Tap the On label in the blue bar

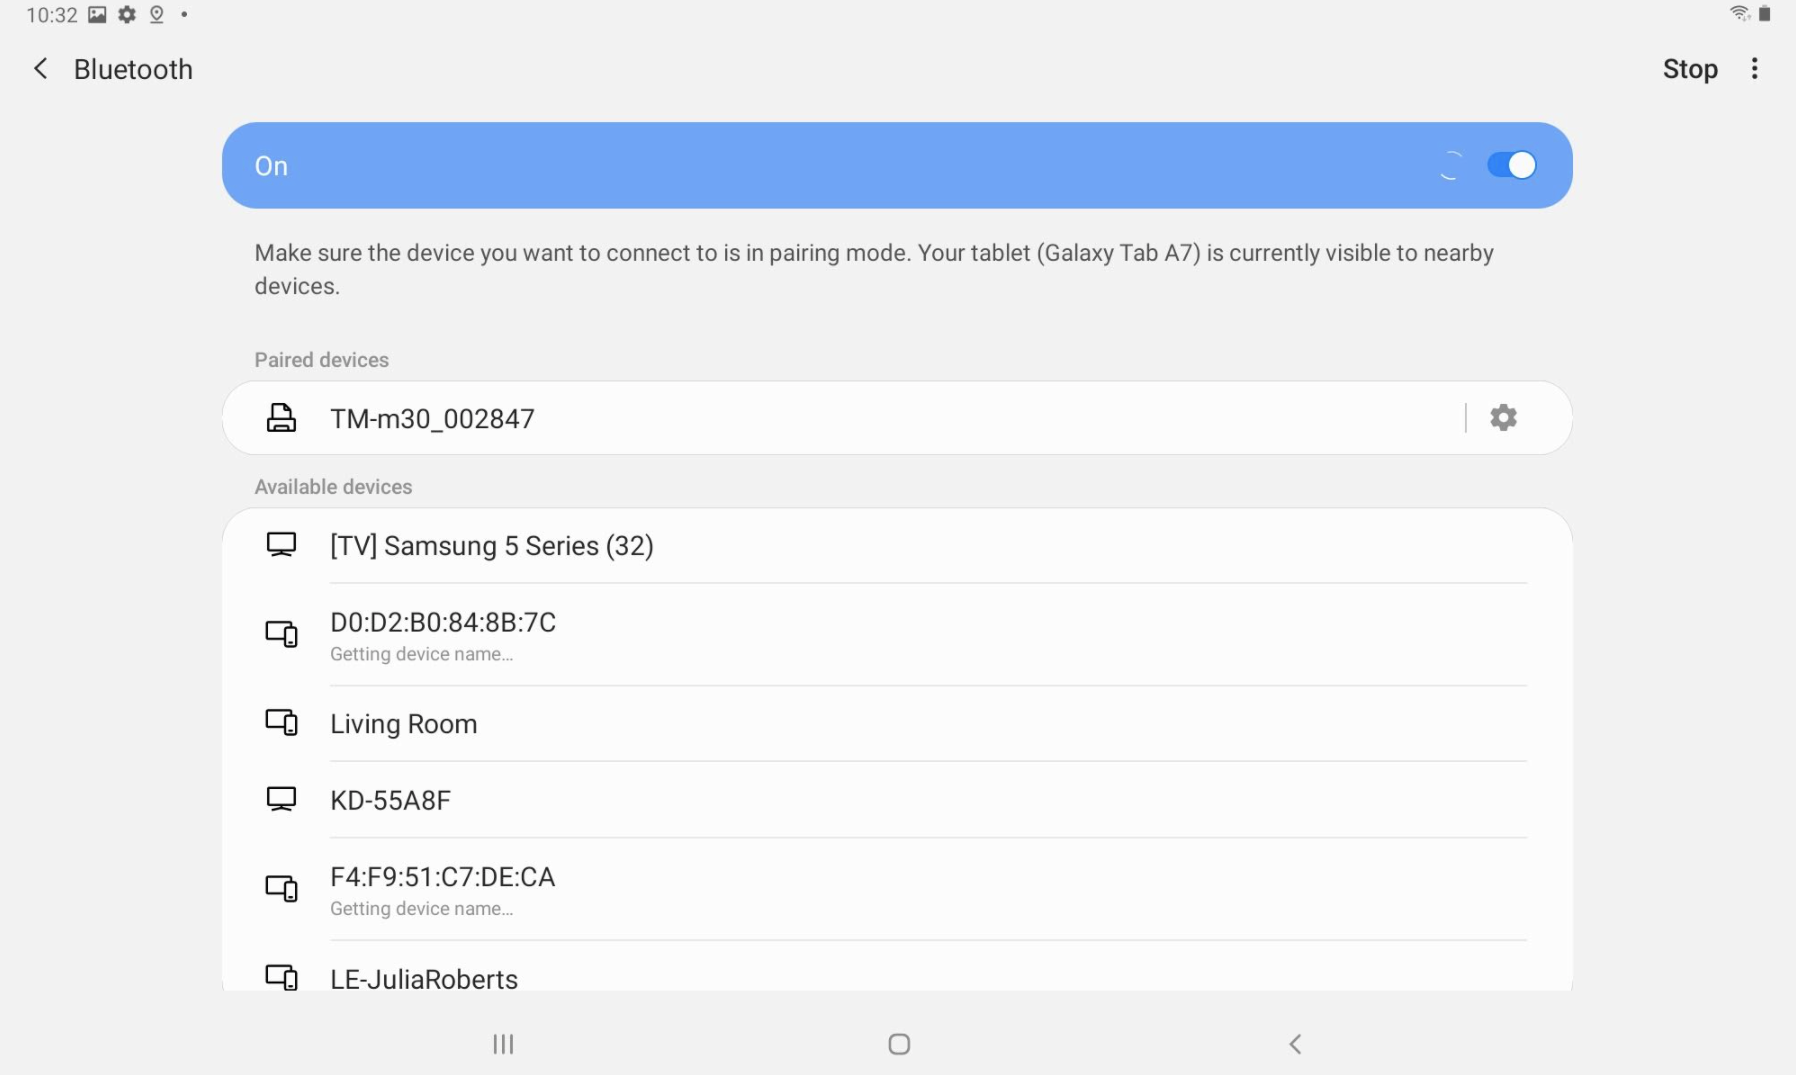click(x=271, y=166)
